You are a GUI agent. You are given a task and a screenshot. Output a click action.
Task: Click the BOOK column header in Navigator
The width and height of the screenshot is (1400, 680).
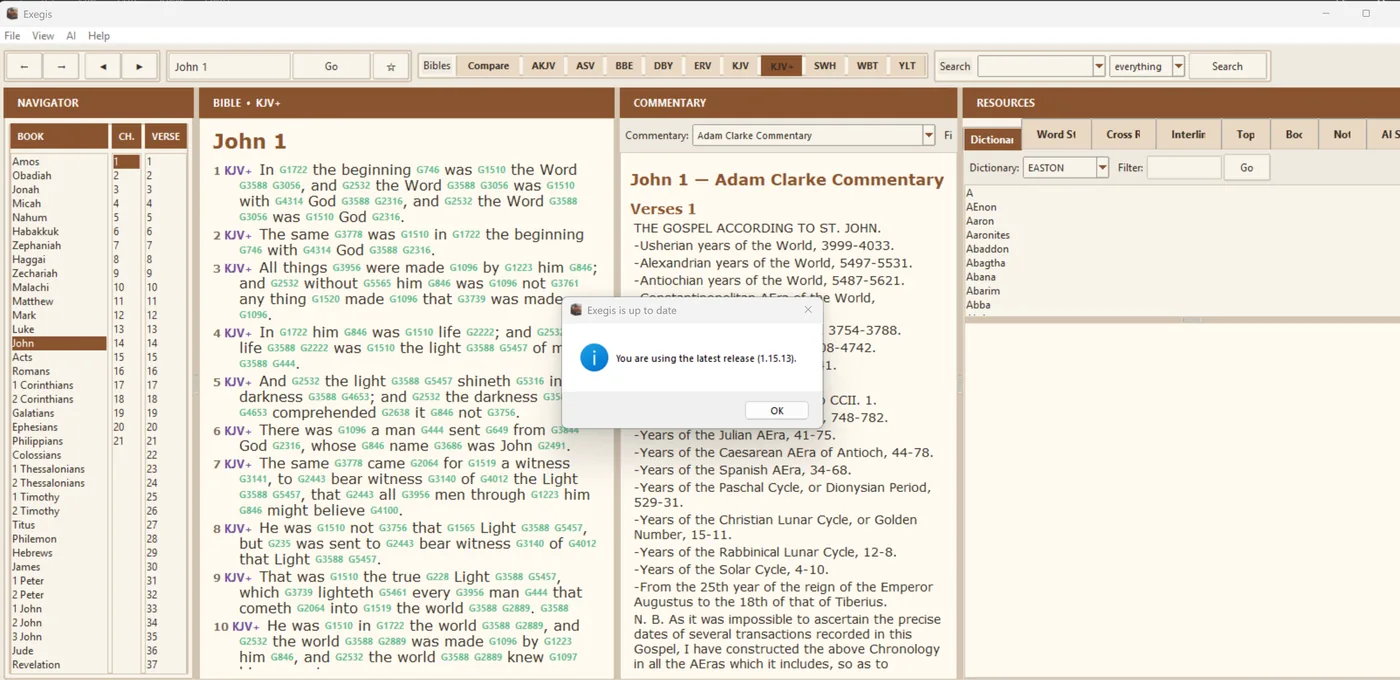(59, 137)
